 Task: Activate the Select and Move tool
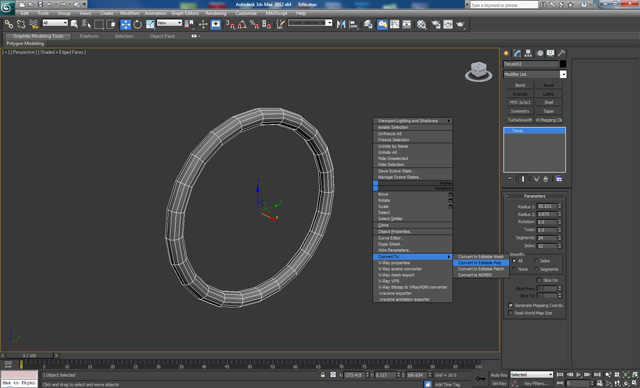click(126, 24)
